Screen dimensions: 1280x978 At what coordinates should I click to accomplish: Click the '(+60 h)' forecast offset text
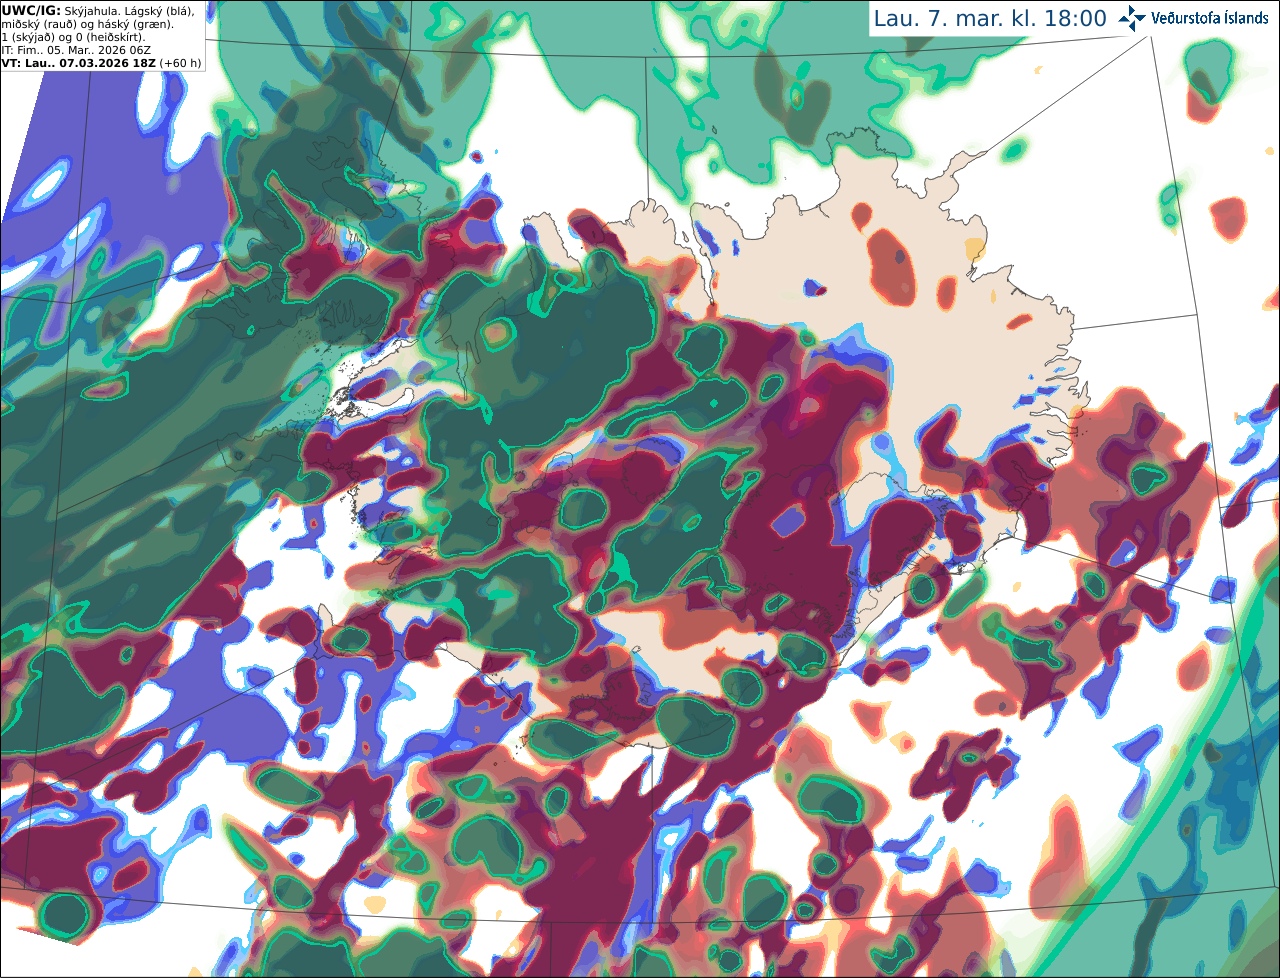pyautogui.click(x=180, y=63)
